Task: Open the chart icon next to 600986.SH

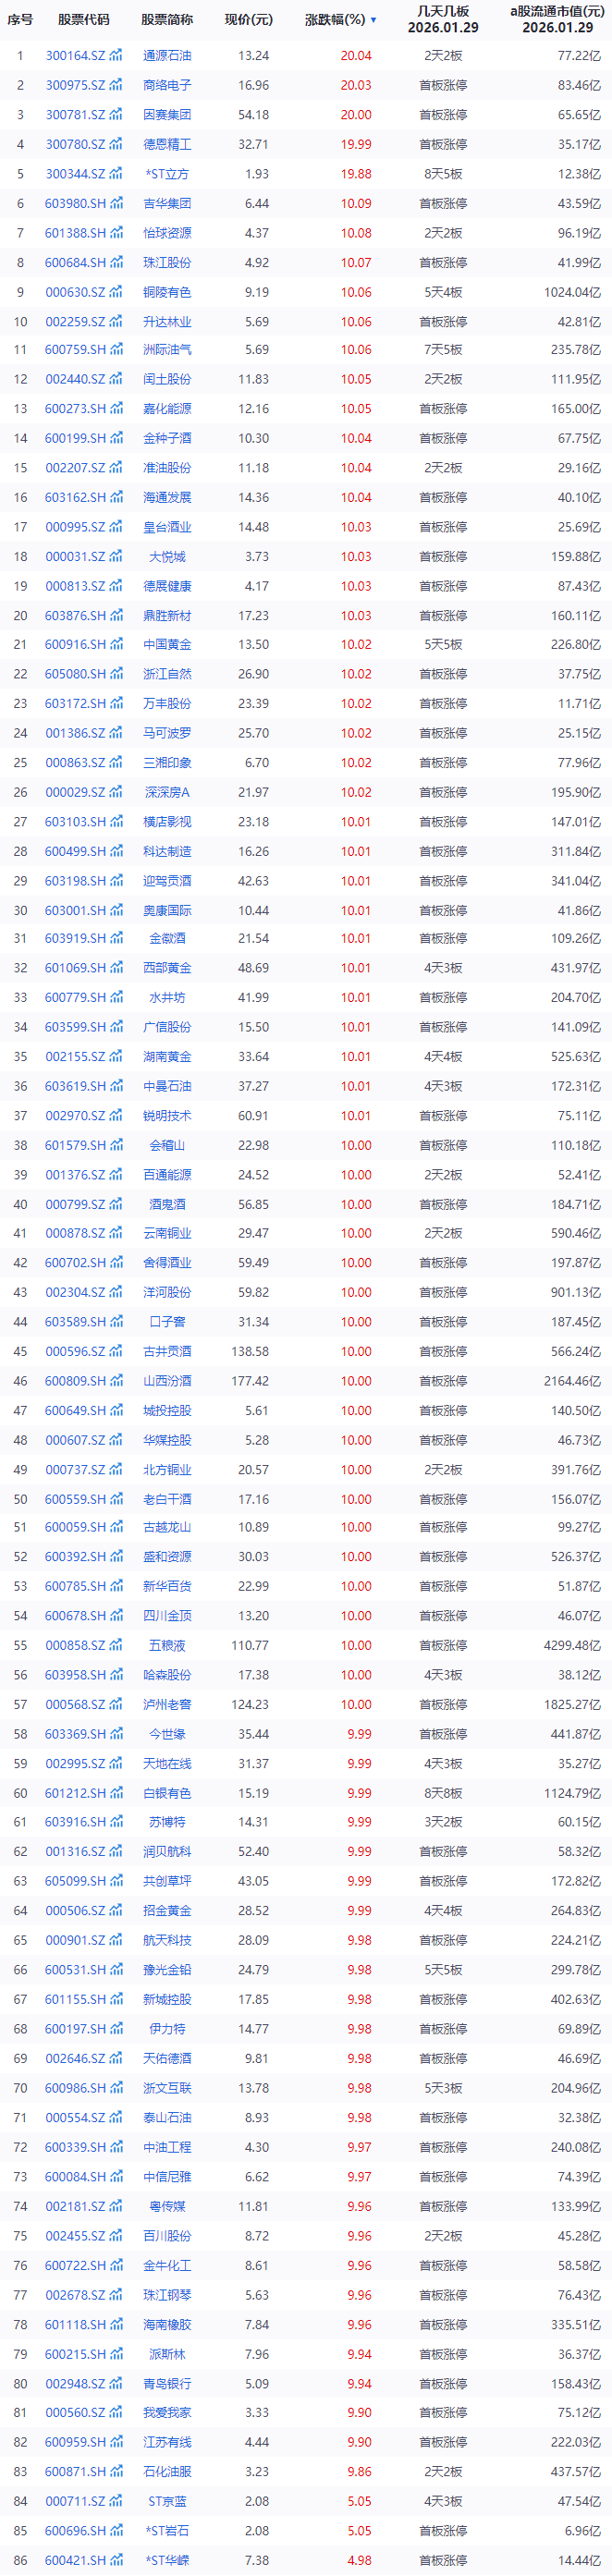Action: (x=117, y=2088)
